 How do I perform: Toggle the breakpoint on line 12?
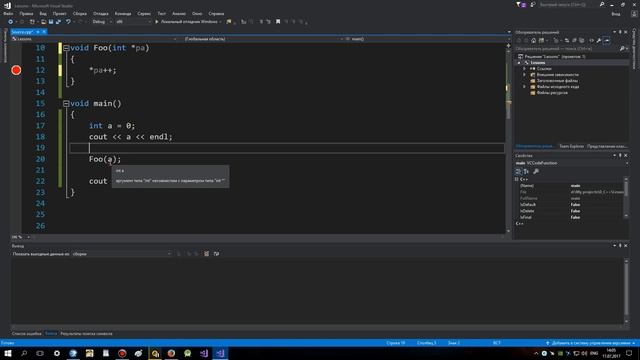16,70
